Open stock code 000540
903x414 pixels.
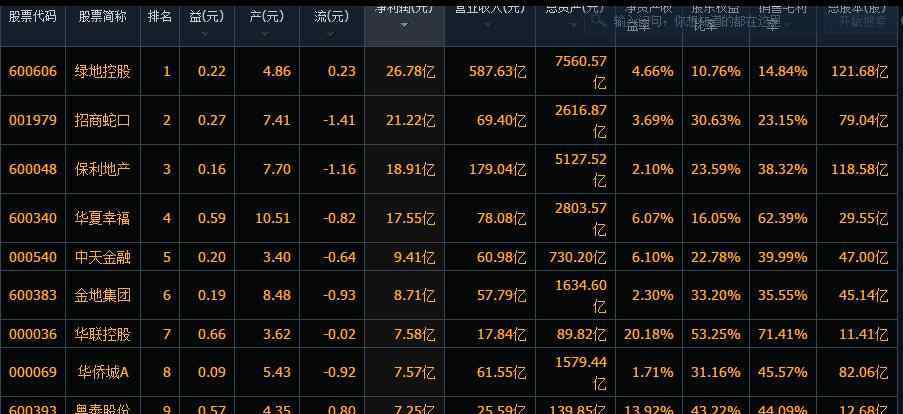pyautogui.click(x=33, y=257)
